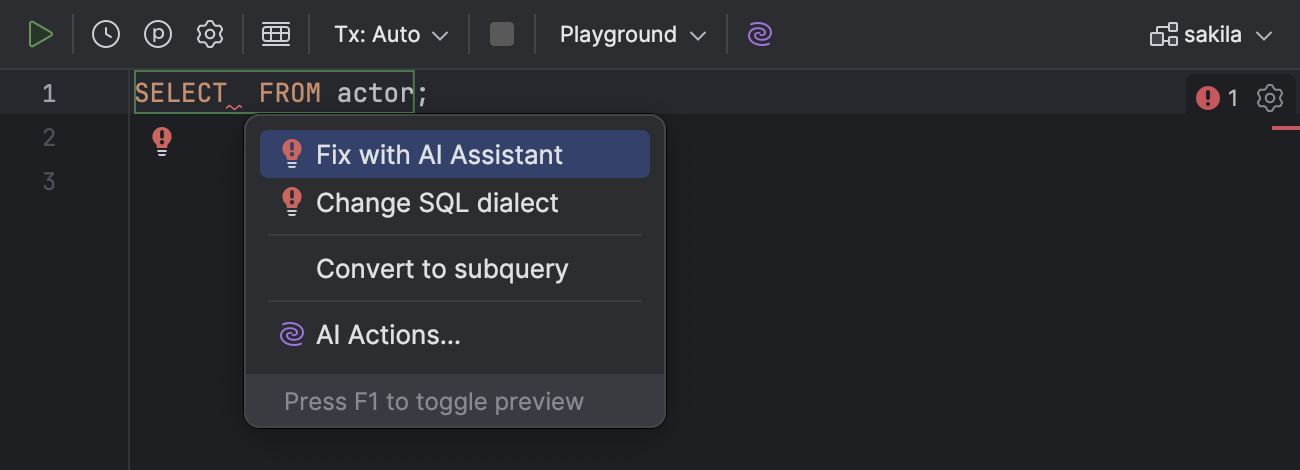Open query history clock icon

(106, 35)
